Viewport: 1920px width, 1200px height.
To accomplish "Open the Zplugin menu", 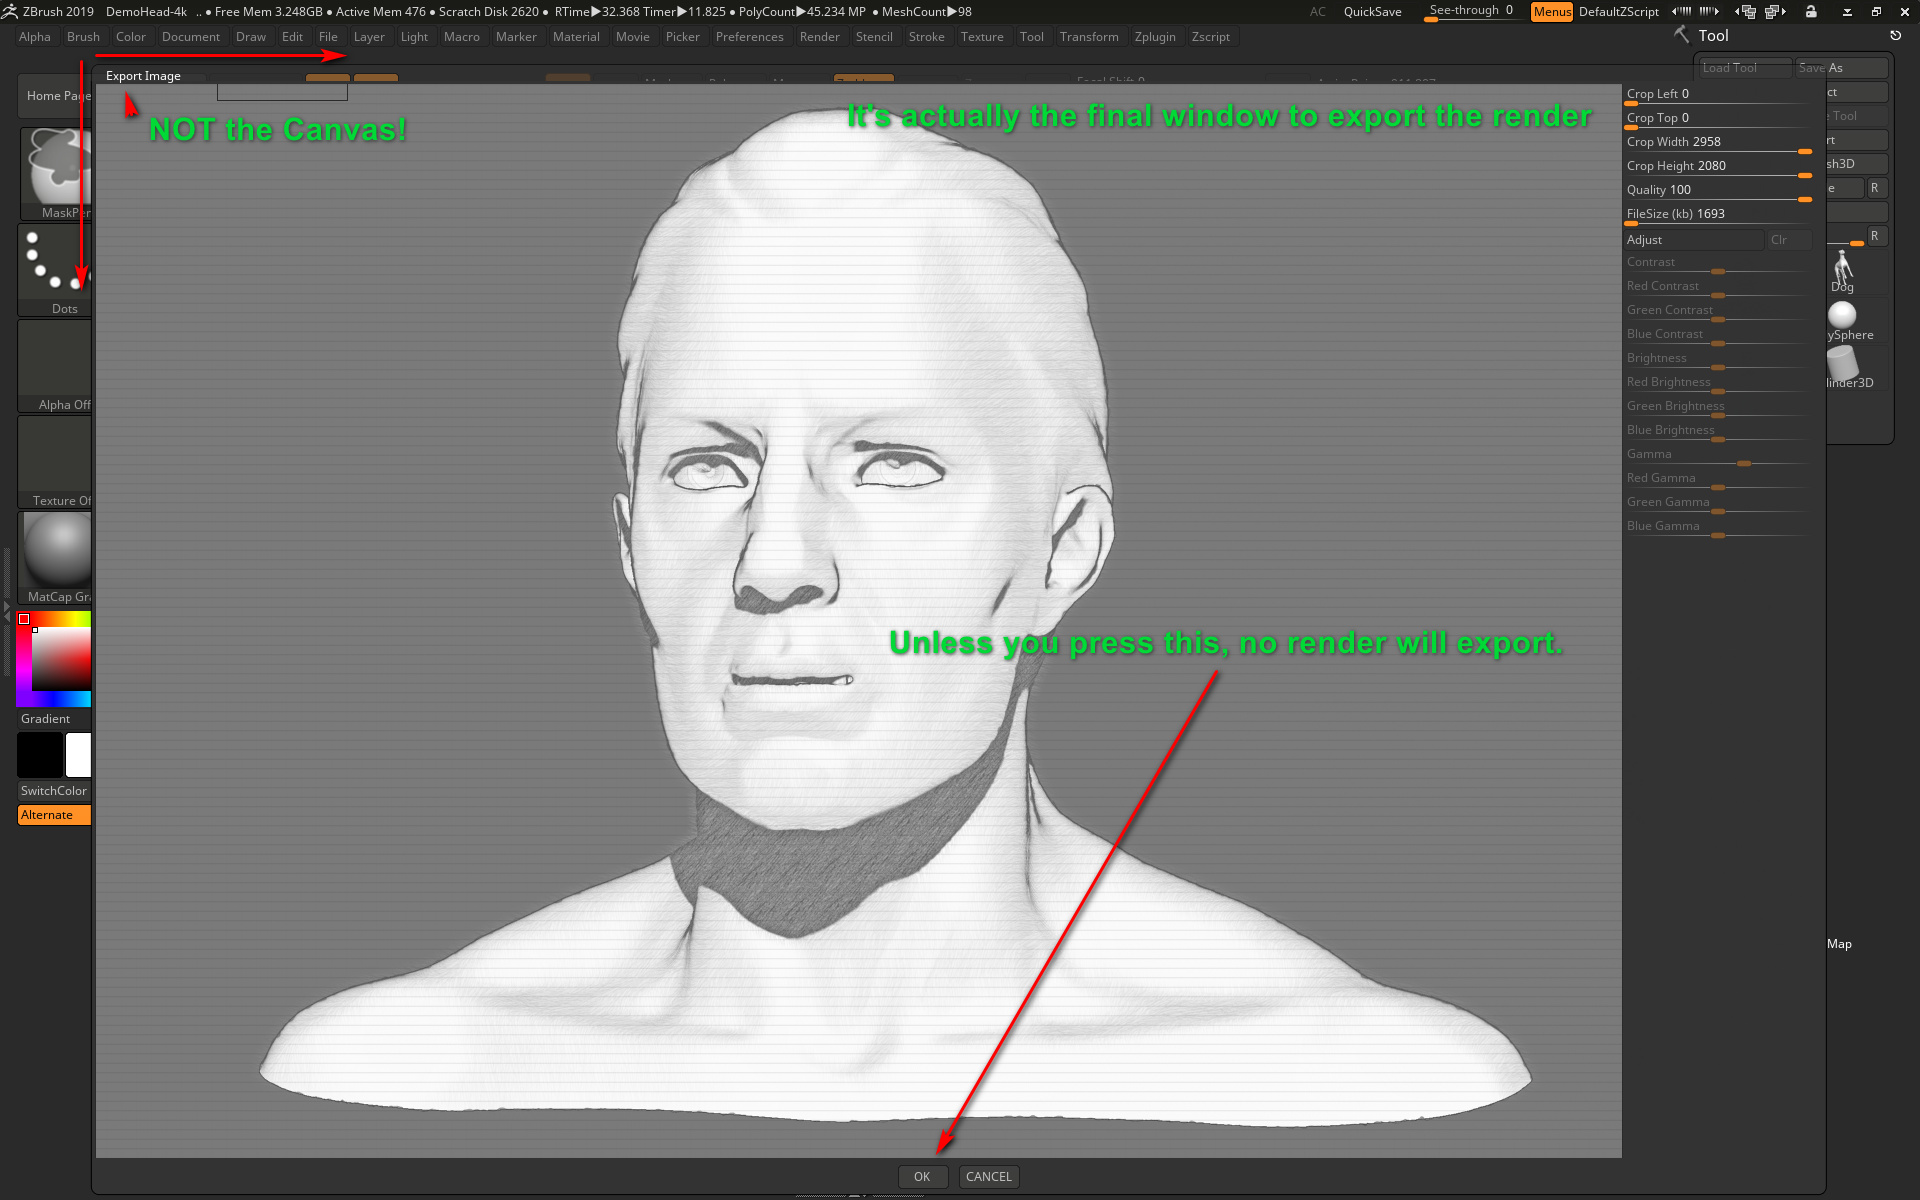I will pyautogui.click(x=1154, y=37).
